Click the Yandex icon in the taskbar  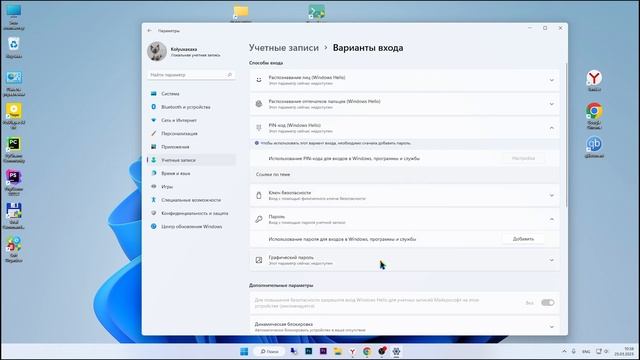352,351
